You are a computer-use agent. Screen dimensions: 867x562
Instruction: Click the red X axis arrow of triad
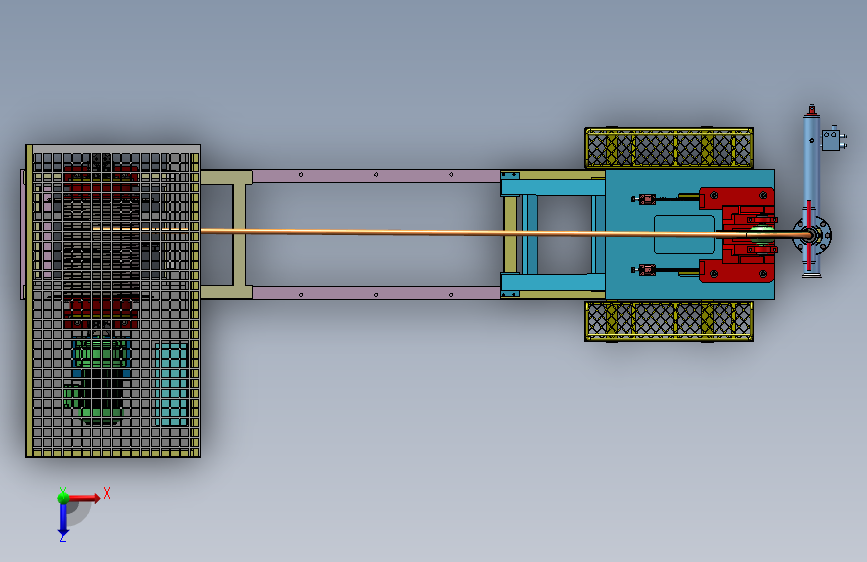coord(84,498)
